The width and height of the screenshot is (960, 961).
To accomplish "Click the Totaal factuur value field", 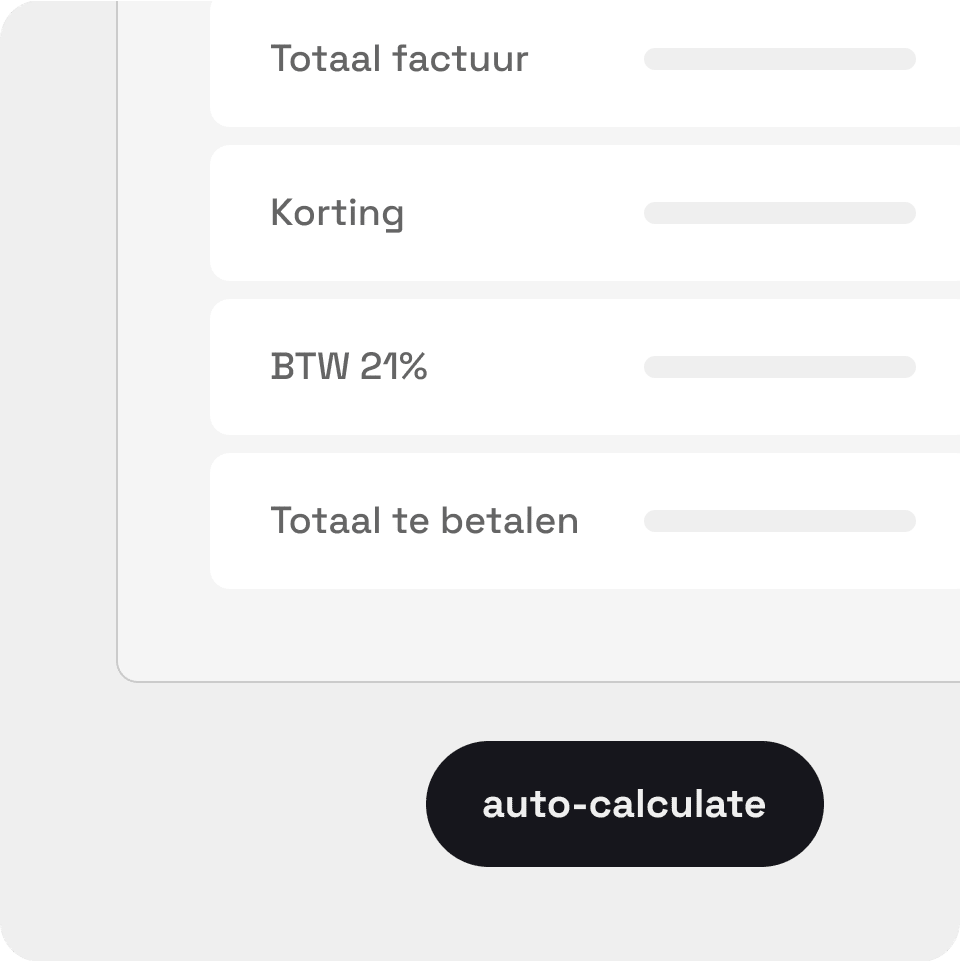I will tap(780, 59).
